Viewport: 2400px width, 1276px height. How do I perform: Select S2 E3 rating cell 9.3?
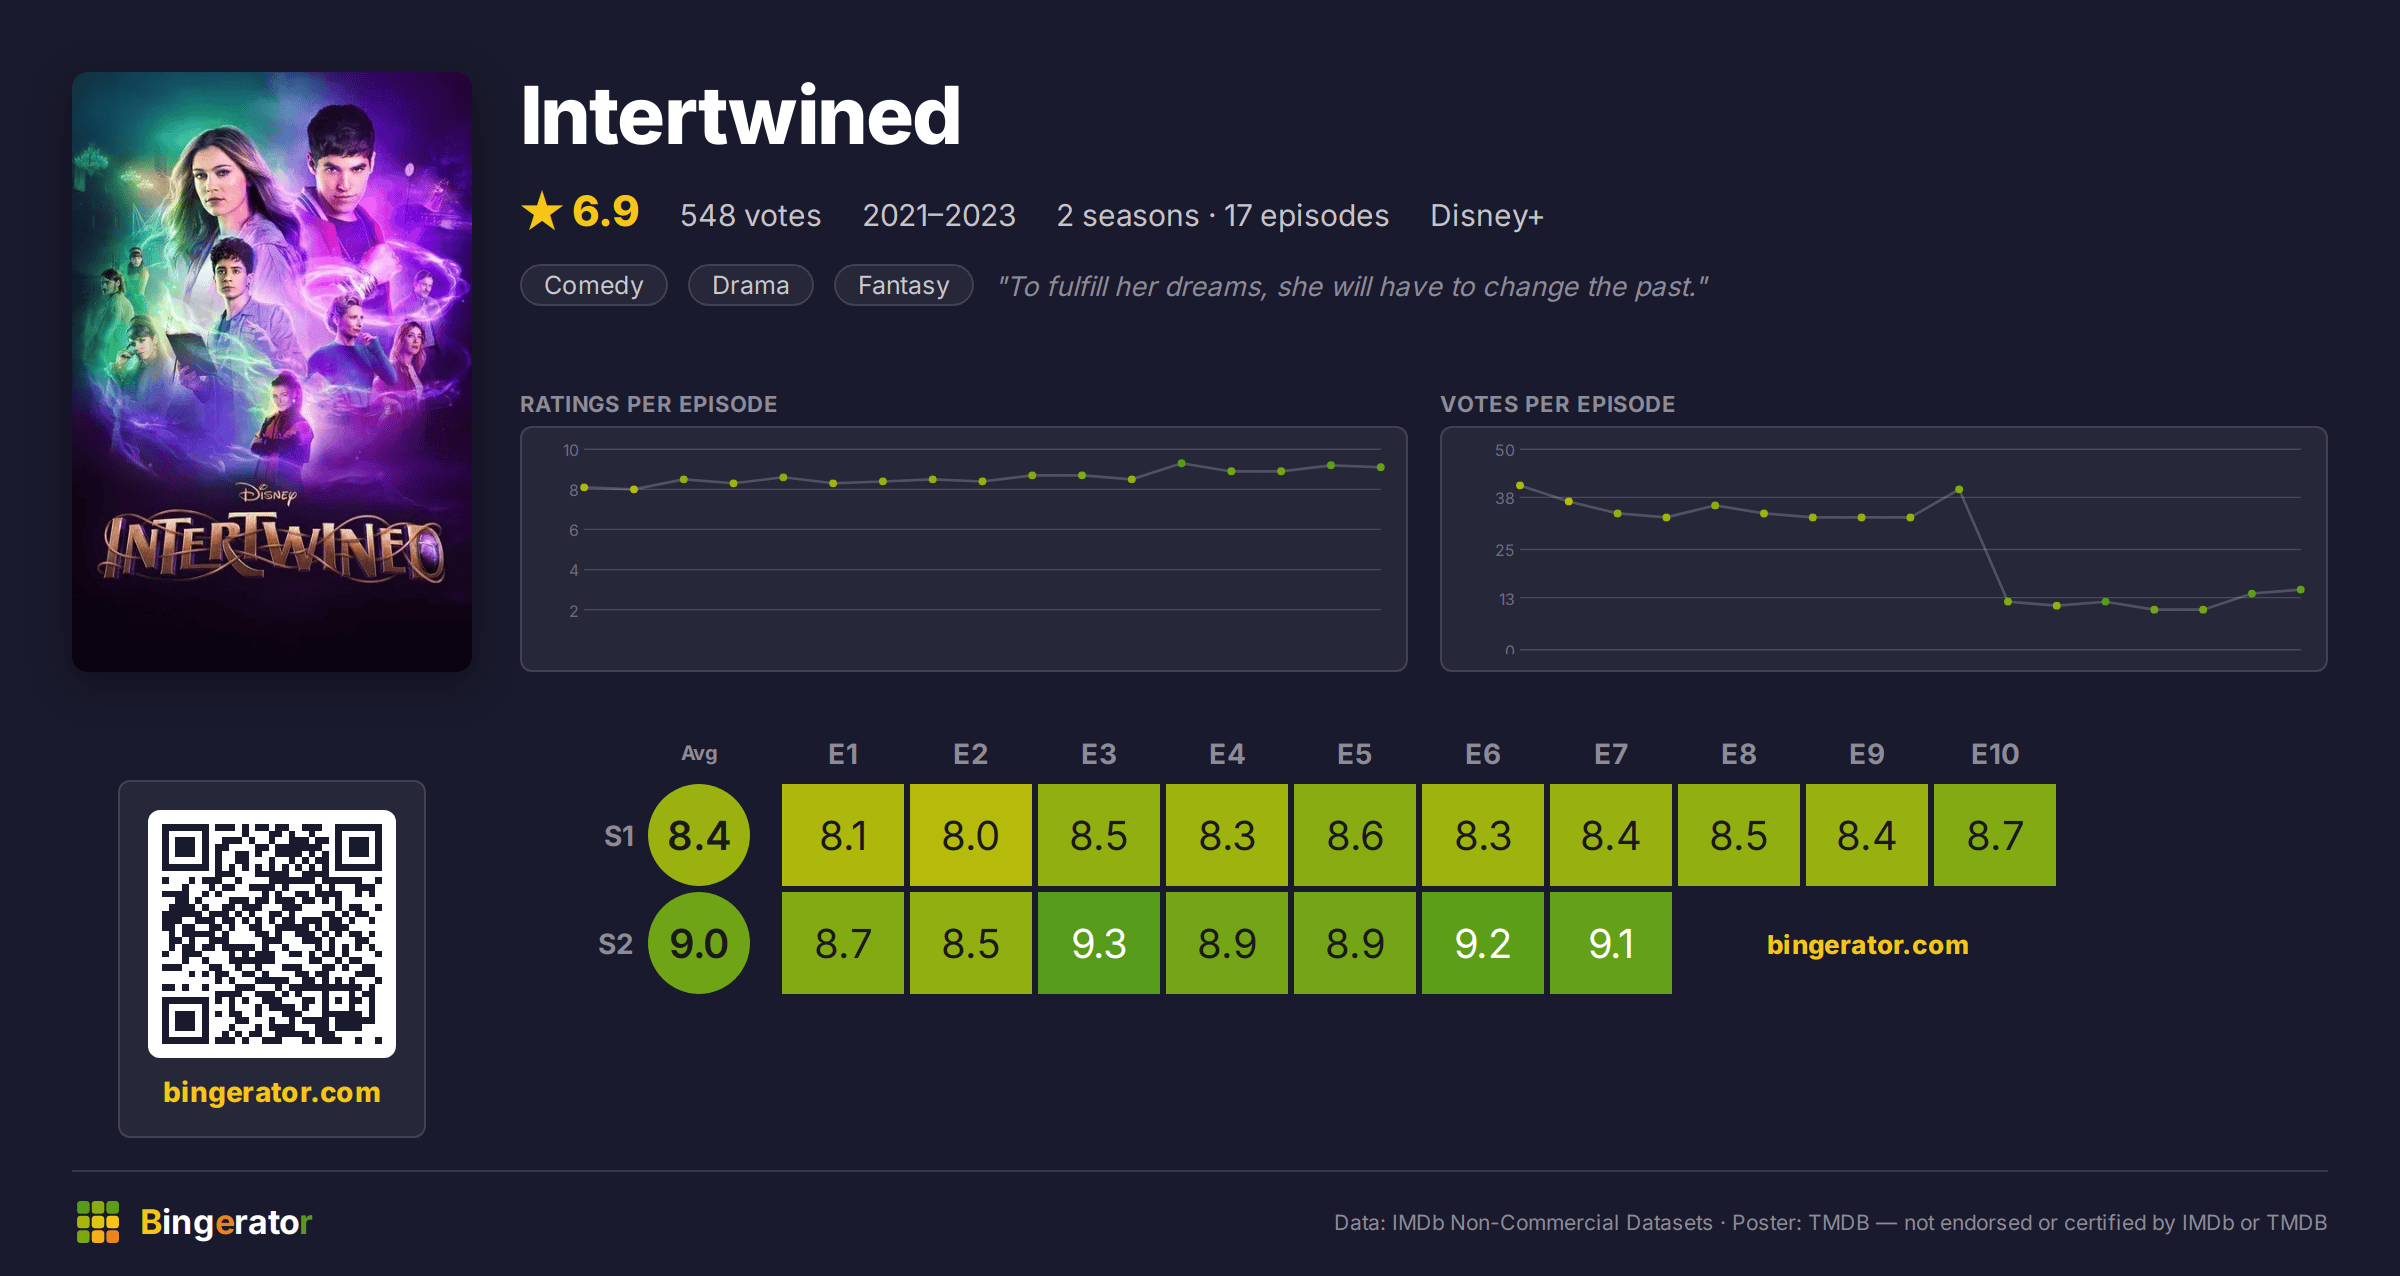[1099, 943]
